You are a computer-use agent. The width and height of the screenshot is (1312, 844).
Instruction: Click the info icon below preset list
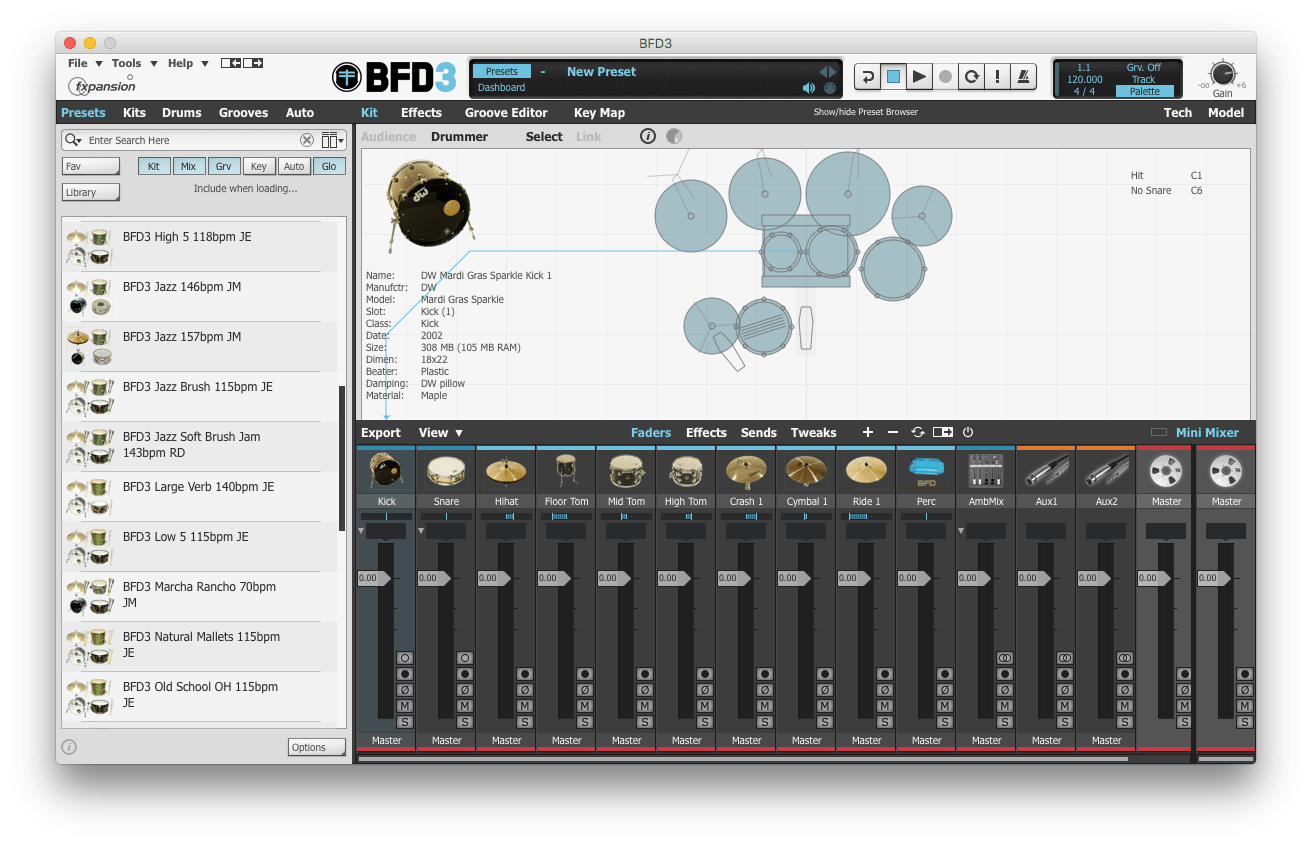coord(69,746)
